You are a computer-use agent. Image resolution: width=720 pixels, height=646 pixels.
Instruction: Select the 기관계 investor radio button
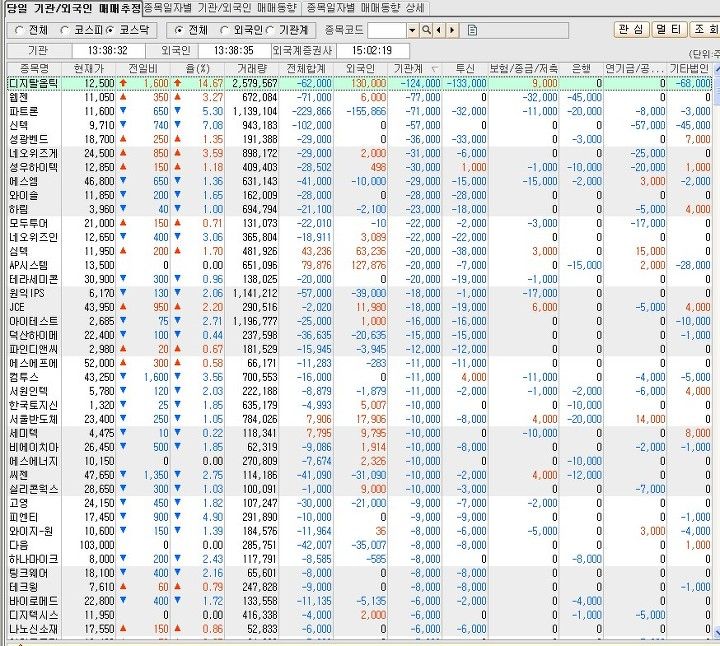pos(270,30)
